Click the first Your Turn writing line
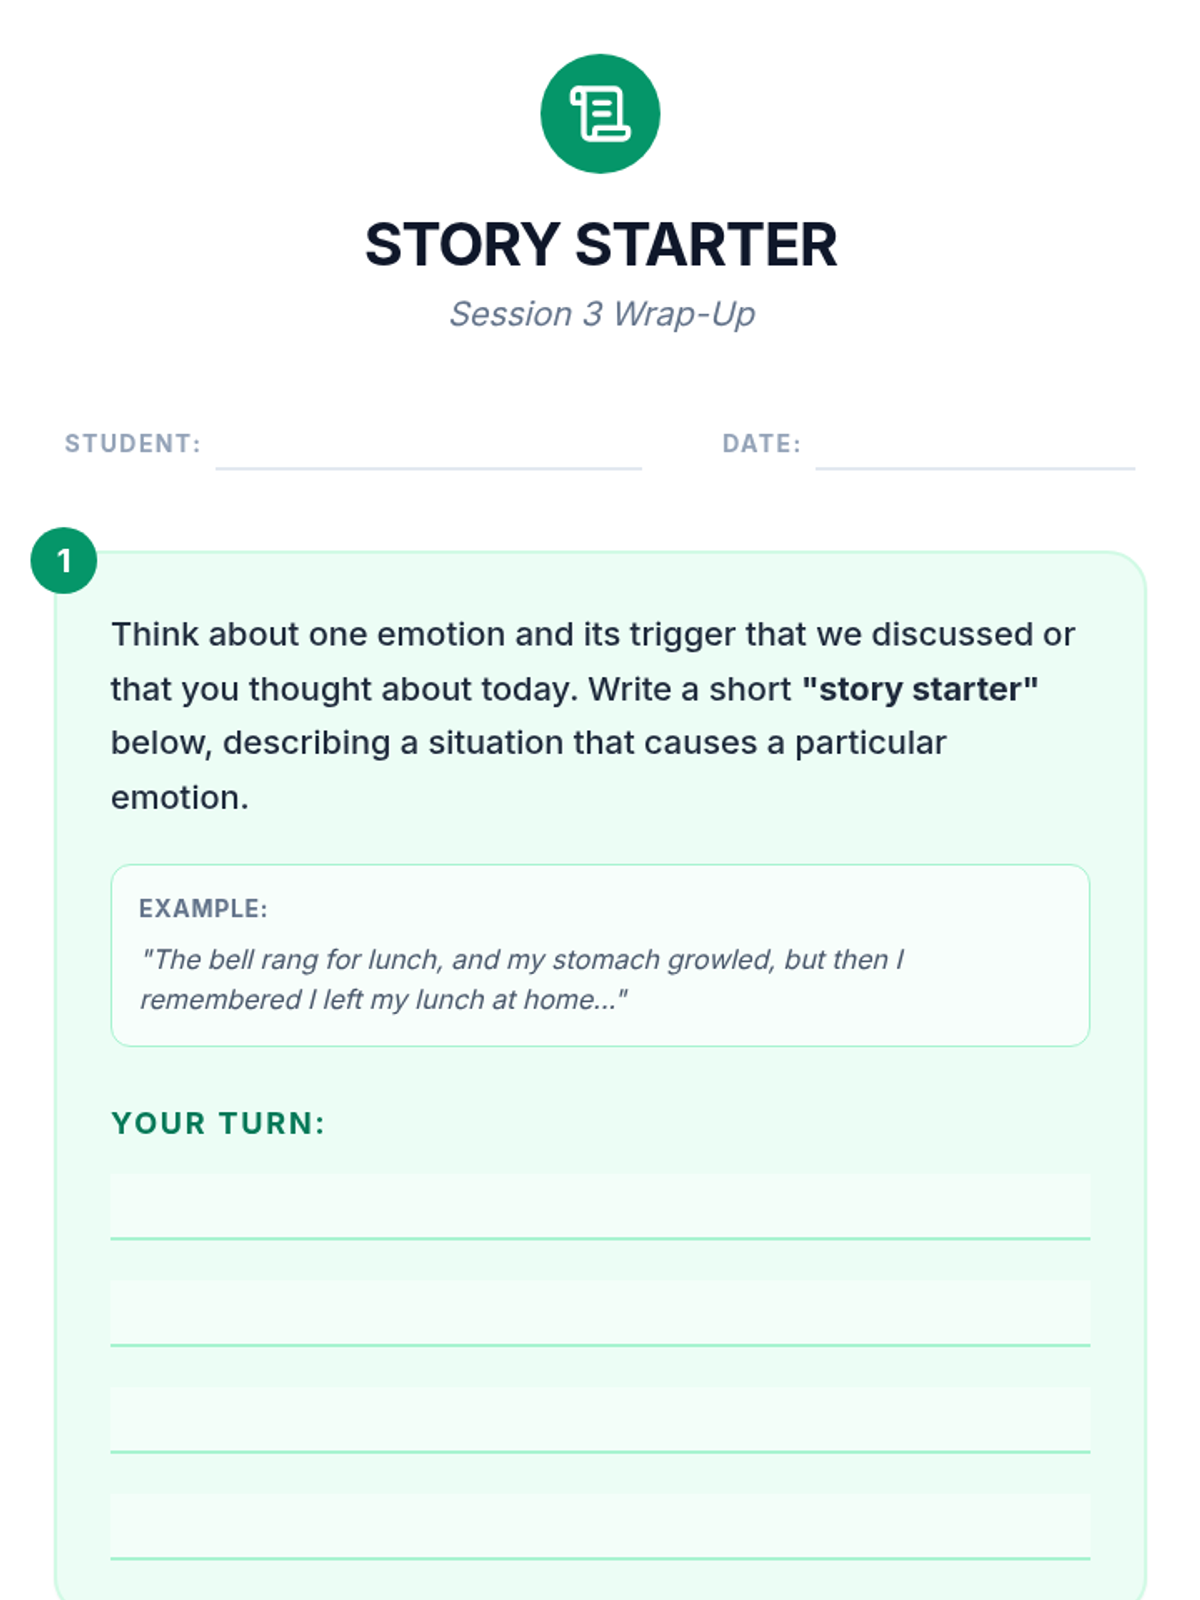The width and height of the screenshot is (1200, 1600). coord(600,1207)
